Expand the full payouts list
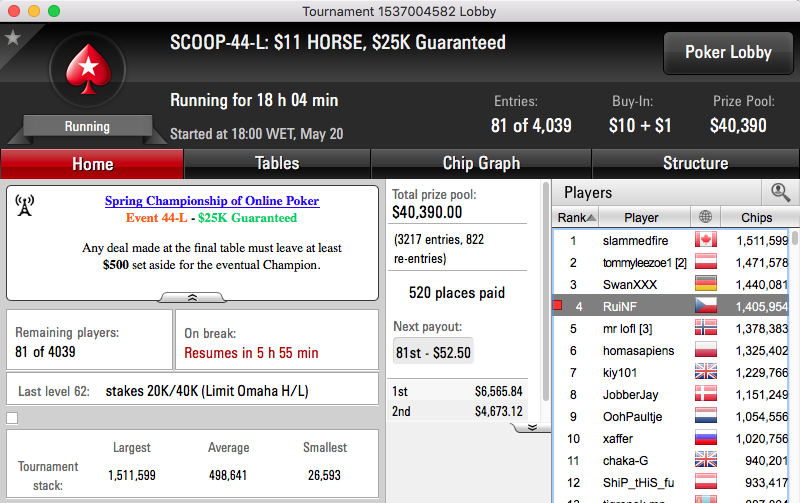The width and height of the screenshot is (800, 503). click(x=532, y=427)
